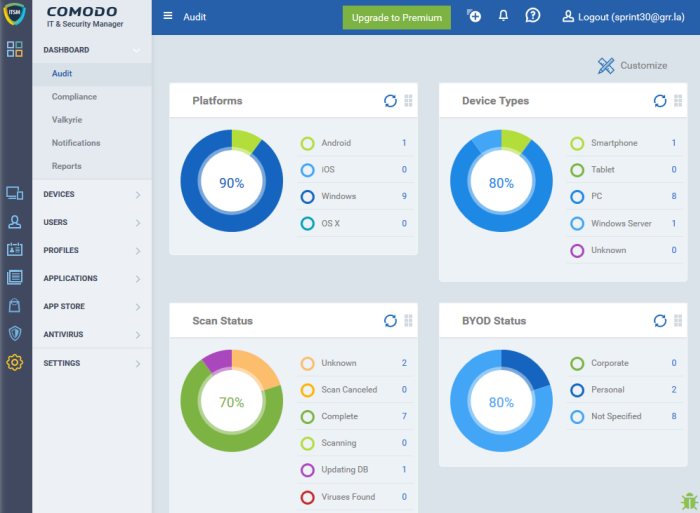Viewport: 700px width, 513px height.
Task: Open the Profiles badge icon in rail
Action: coord(15,250)
